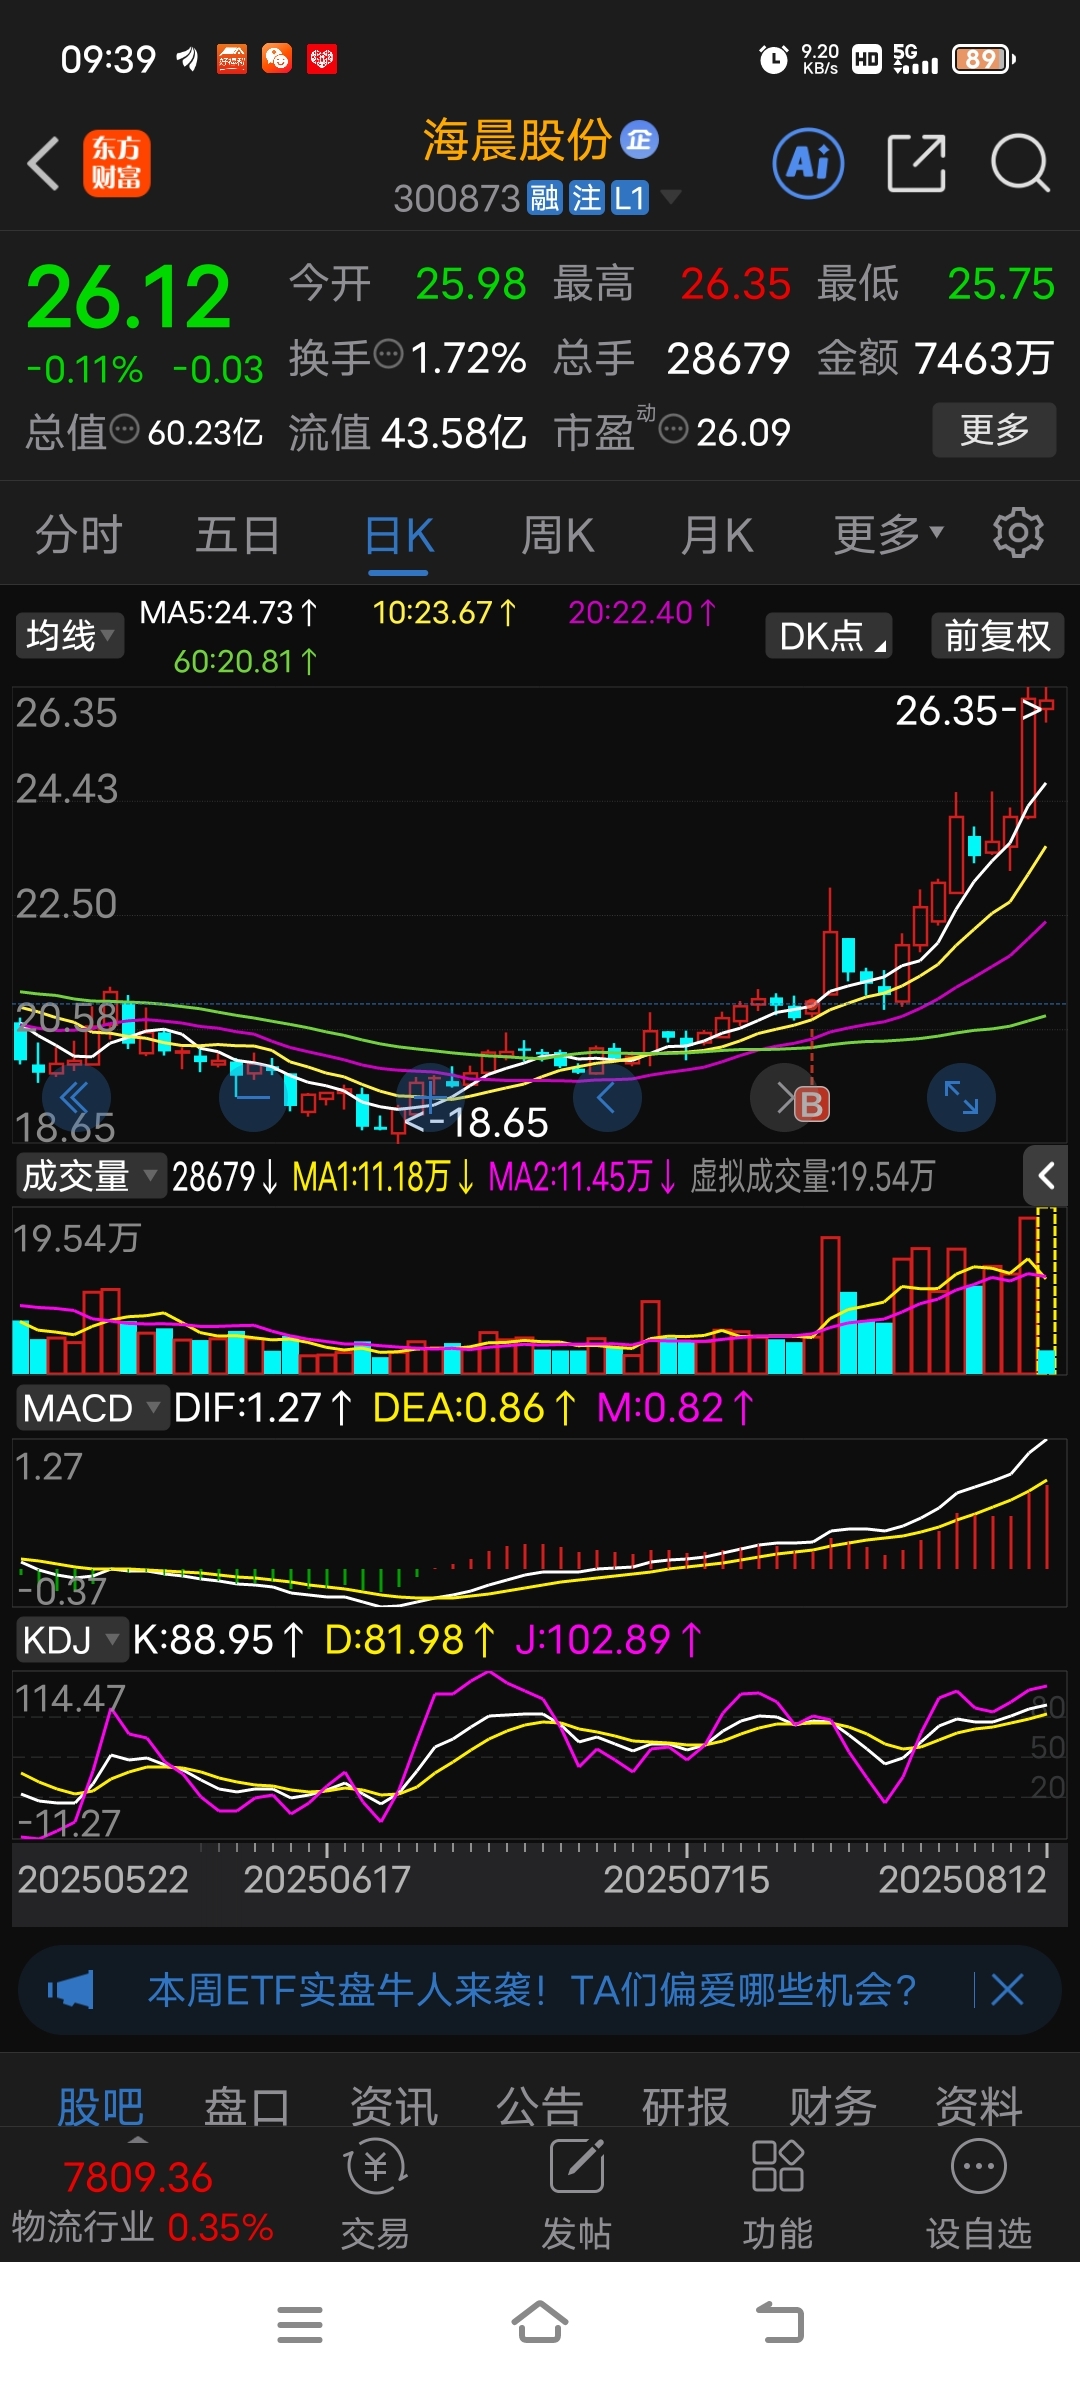Close the ETF banner with X

tap(1007, 1990)
